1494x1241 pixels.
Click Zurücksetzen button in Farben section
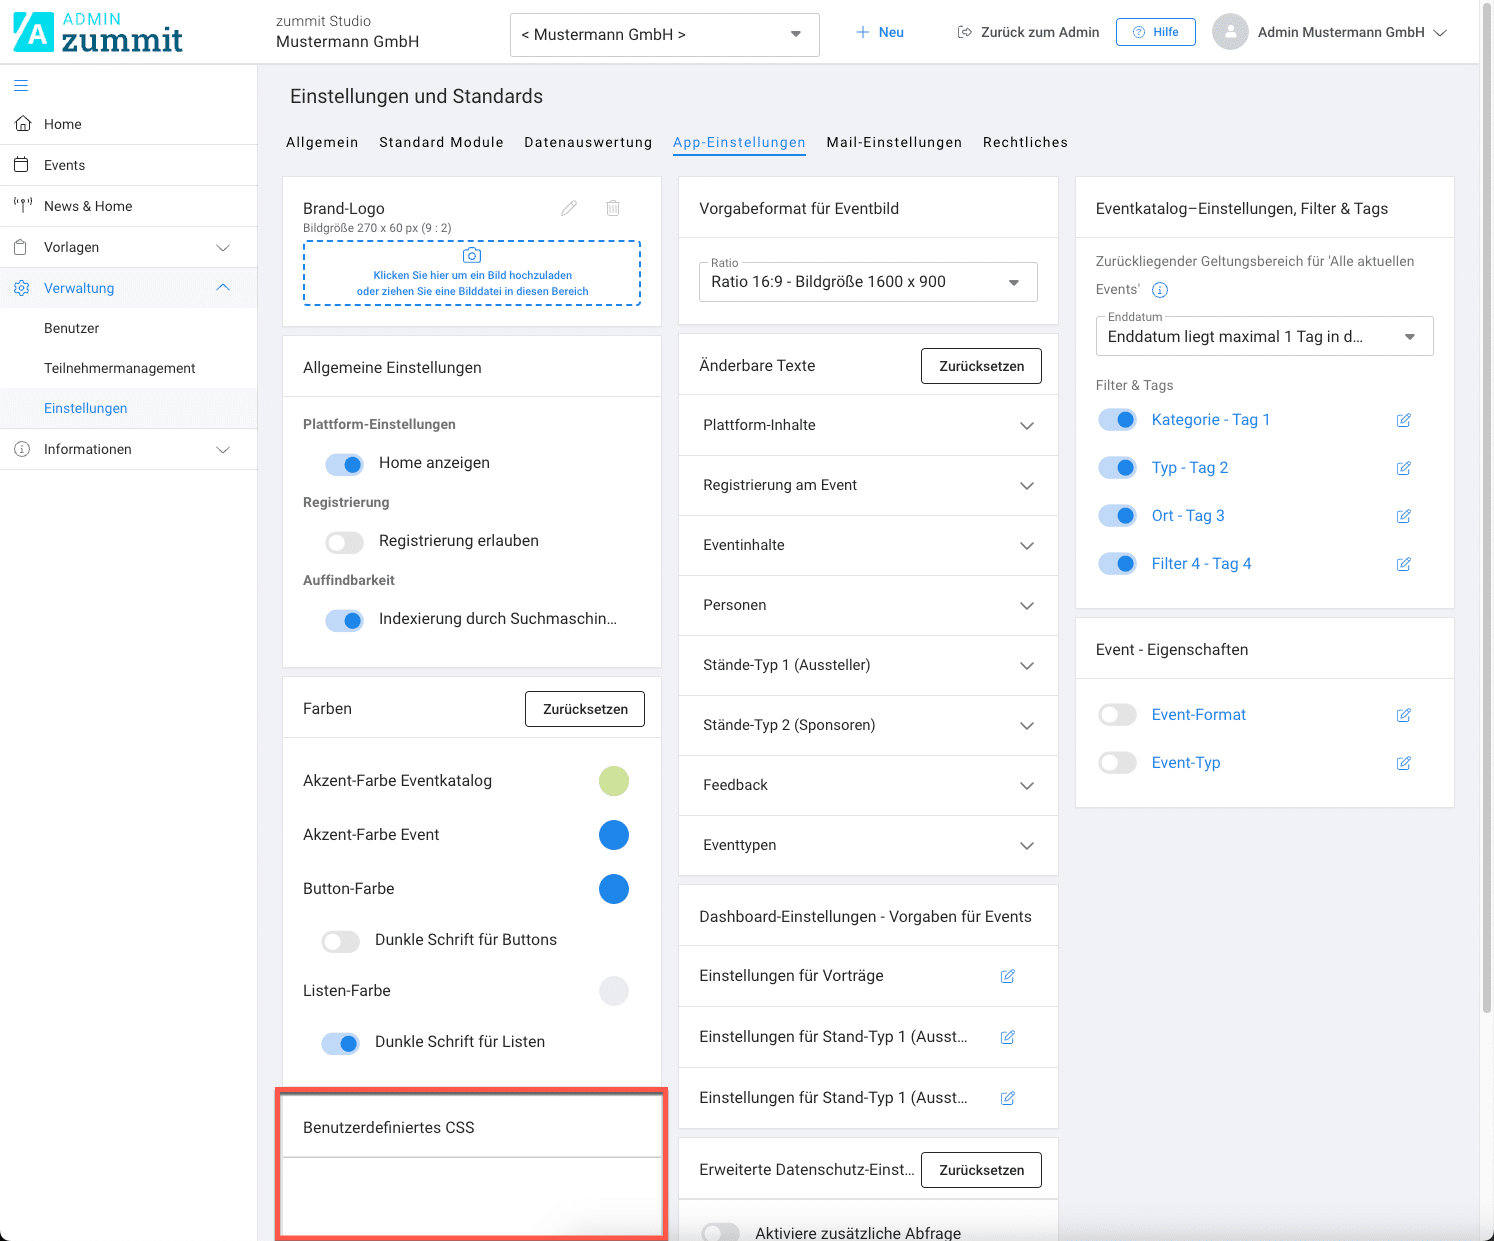pos(585,709)
